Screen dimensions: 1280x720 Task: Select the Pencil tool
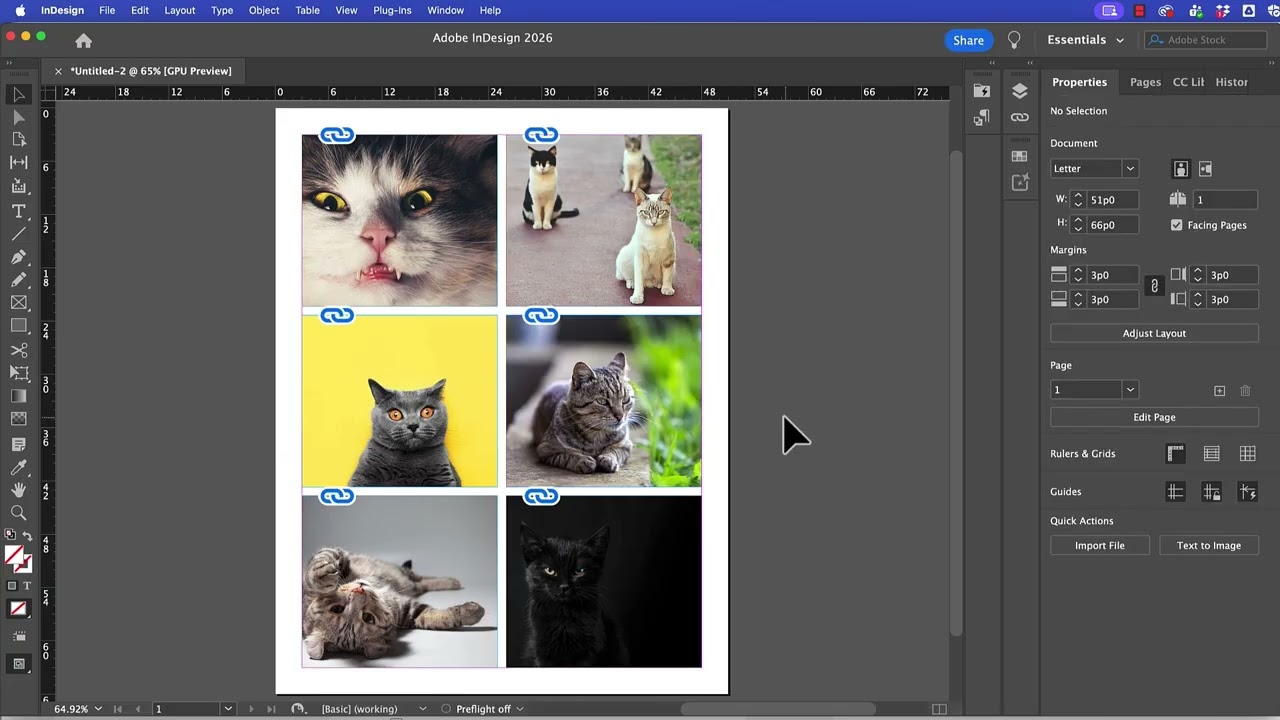click(x=19, y=280)
